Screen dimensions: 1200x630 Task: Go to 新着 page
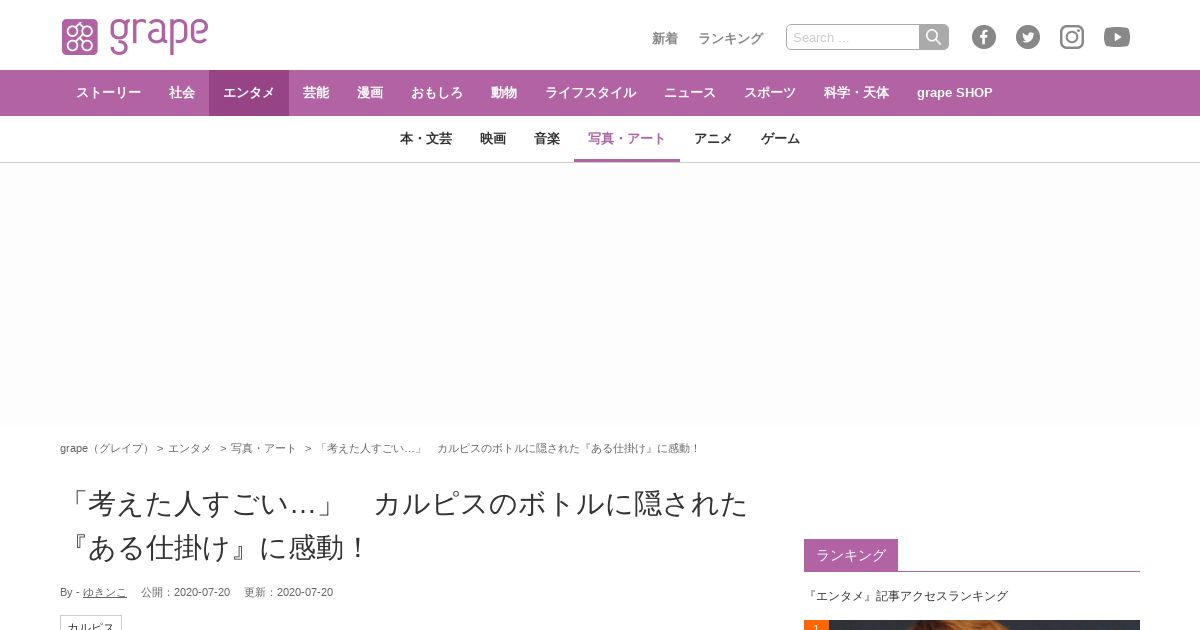pyautogui.click(x=665, y=38)
